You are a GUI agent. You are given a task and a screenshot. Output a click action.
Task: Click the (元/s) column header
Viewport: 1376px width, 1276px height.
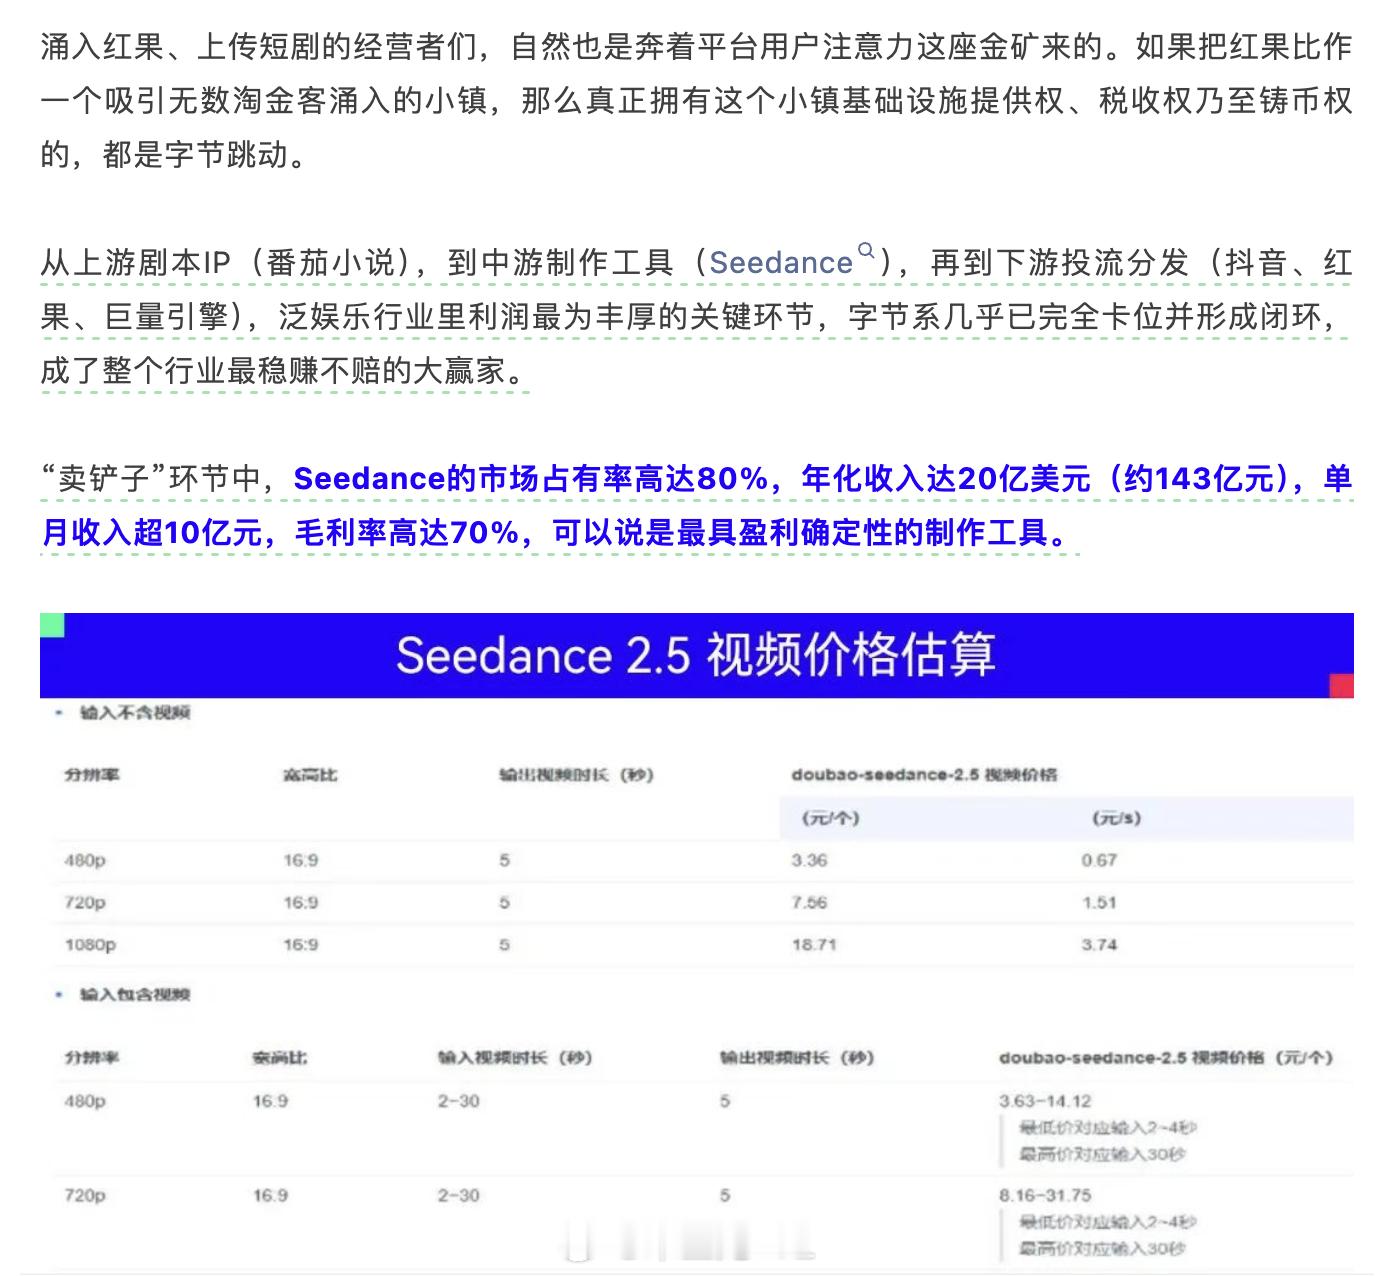point(1116,818)
